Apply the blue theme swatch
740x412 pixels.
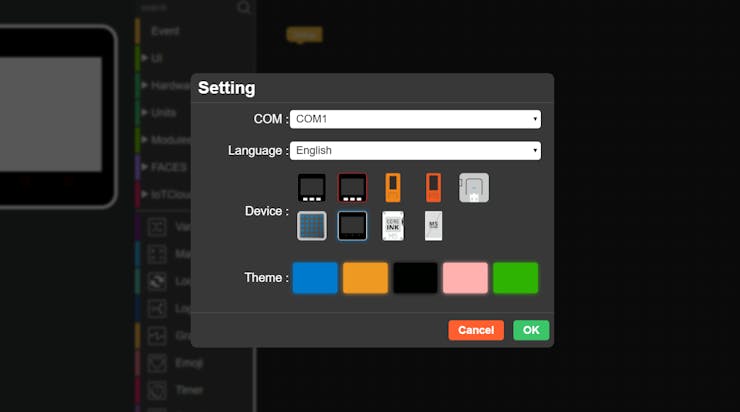point(315,278)
